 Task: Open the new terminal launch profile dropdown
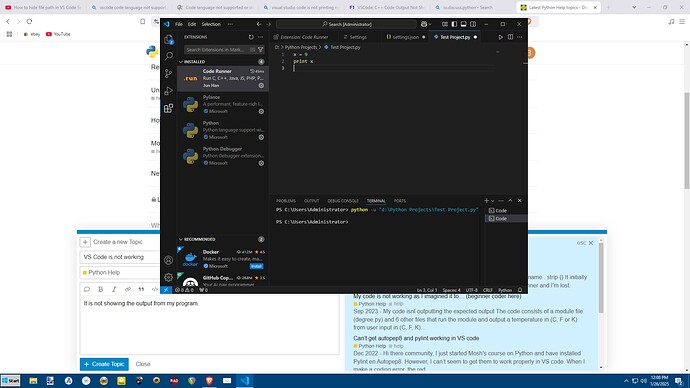(x=493, y=201)
